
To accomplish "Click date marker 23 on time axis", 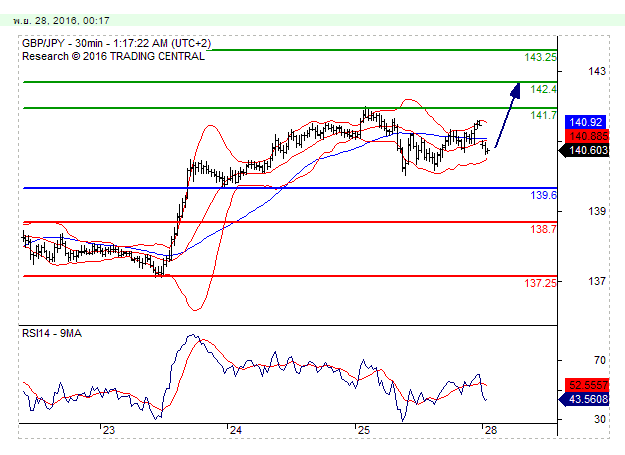I will 109,430.
